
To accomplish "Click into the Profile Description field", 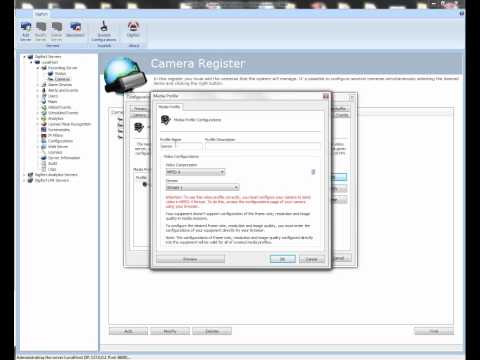I will pyautogui.click(x=263, y=146).
